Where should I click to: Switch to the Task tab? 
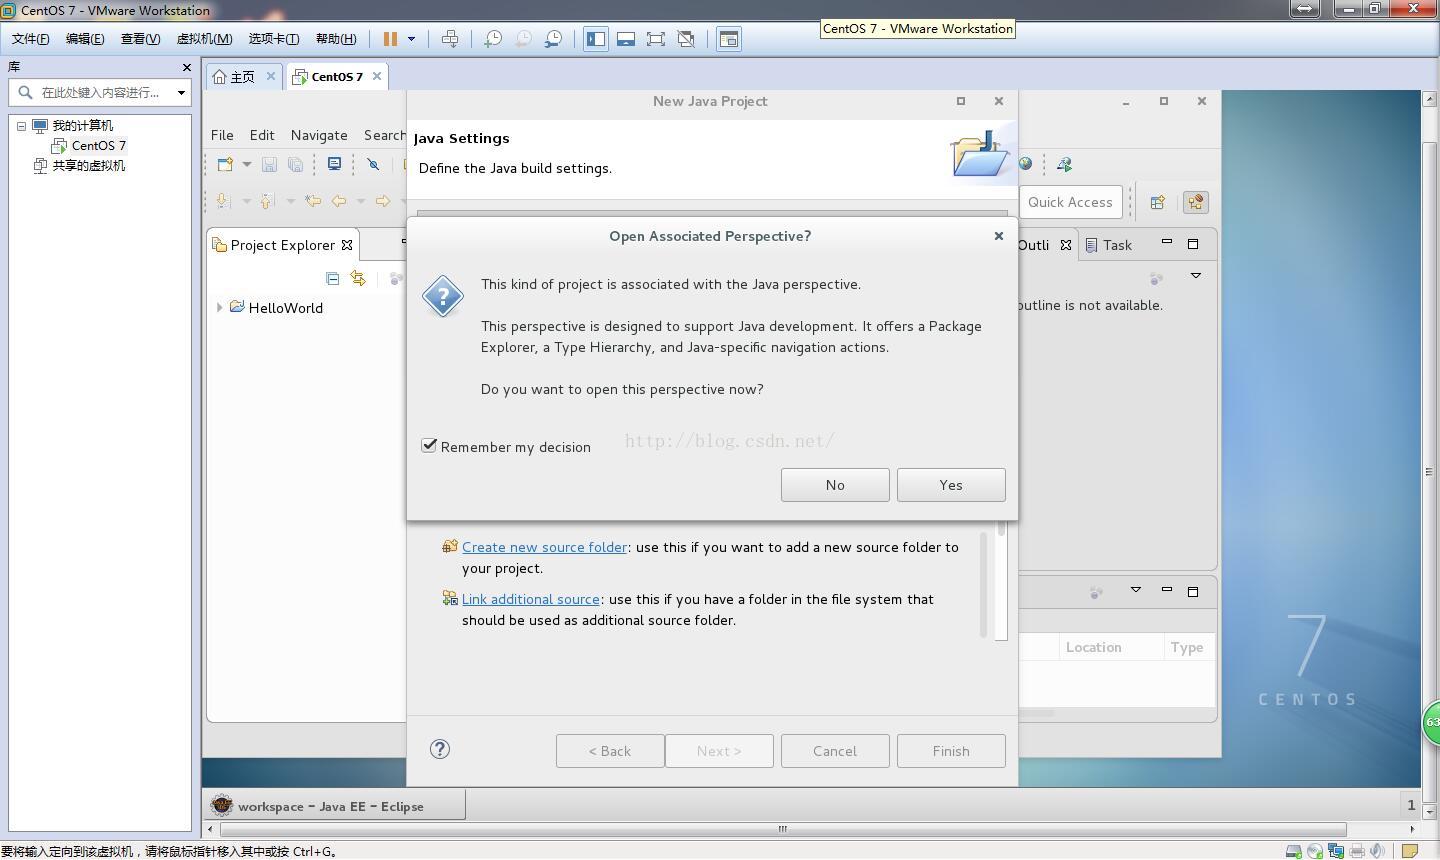[x=1109, y=245]
